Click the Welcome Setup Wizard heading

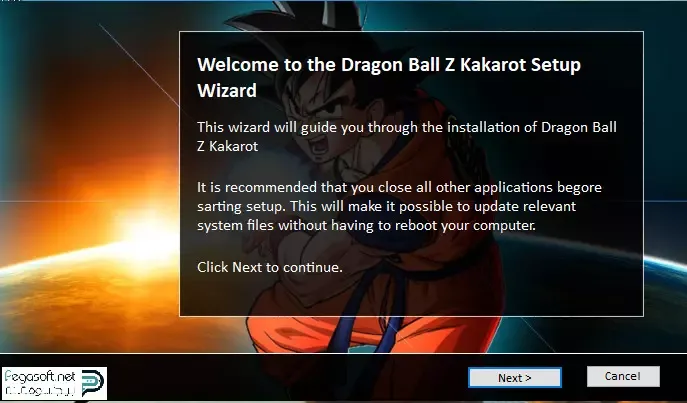point(389,77)
